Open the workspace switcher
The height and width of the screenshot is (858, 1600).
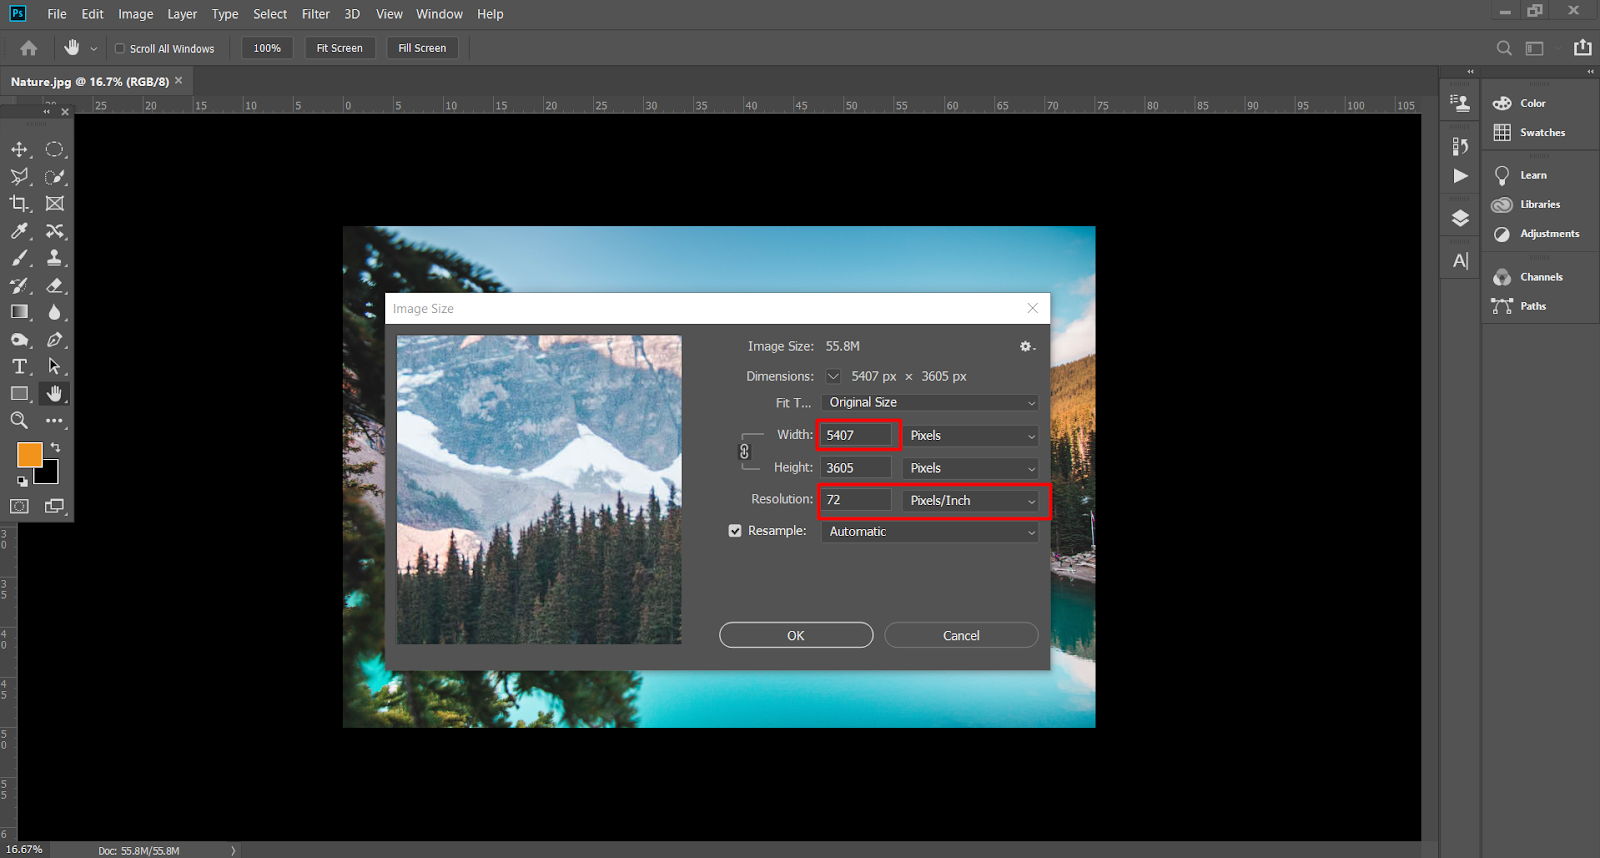(x=1534, y=48)
